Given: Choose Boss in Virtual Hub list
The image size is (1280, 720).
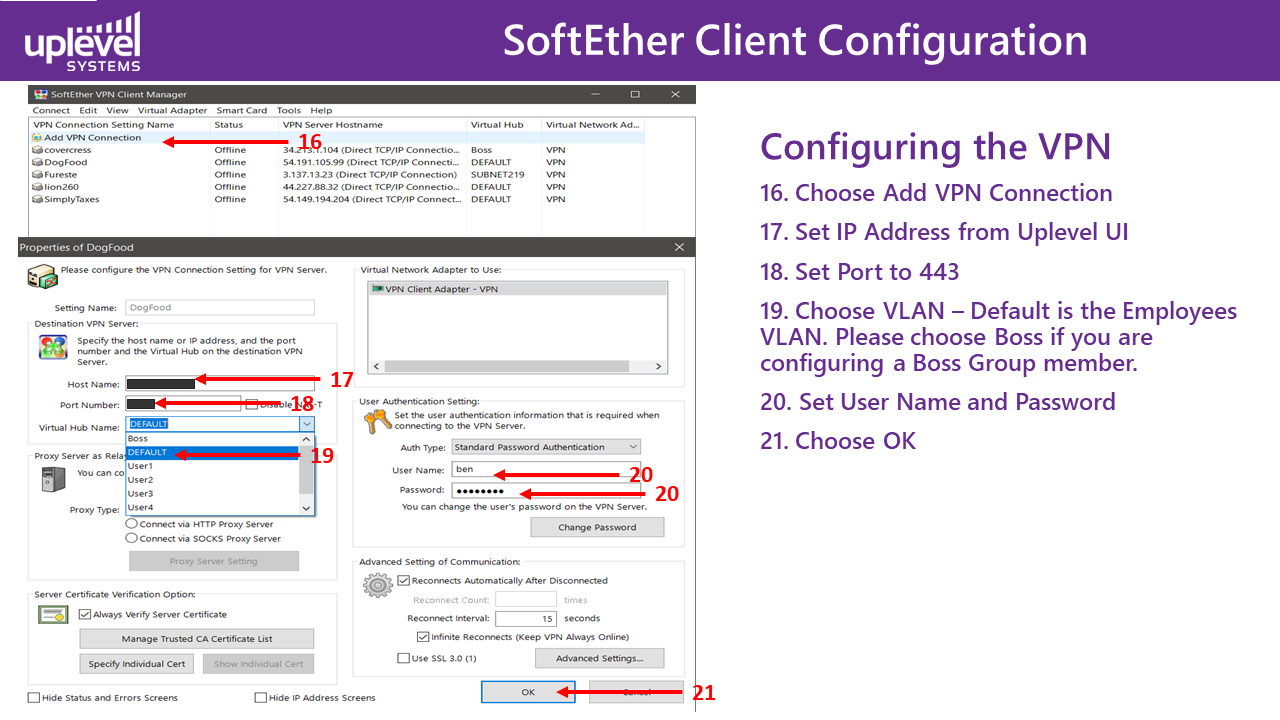Looking at the screenshot, I should (212, 438).
